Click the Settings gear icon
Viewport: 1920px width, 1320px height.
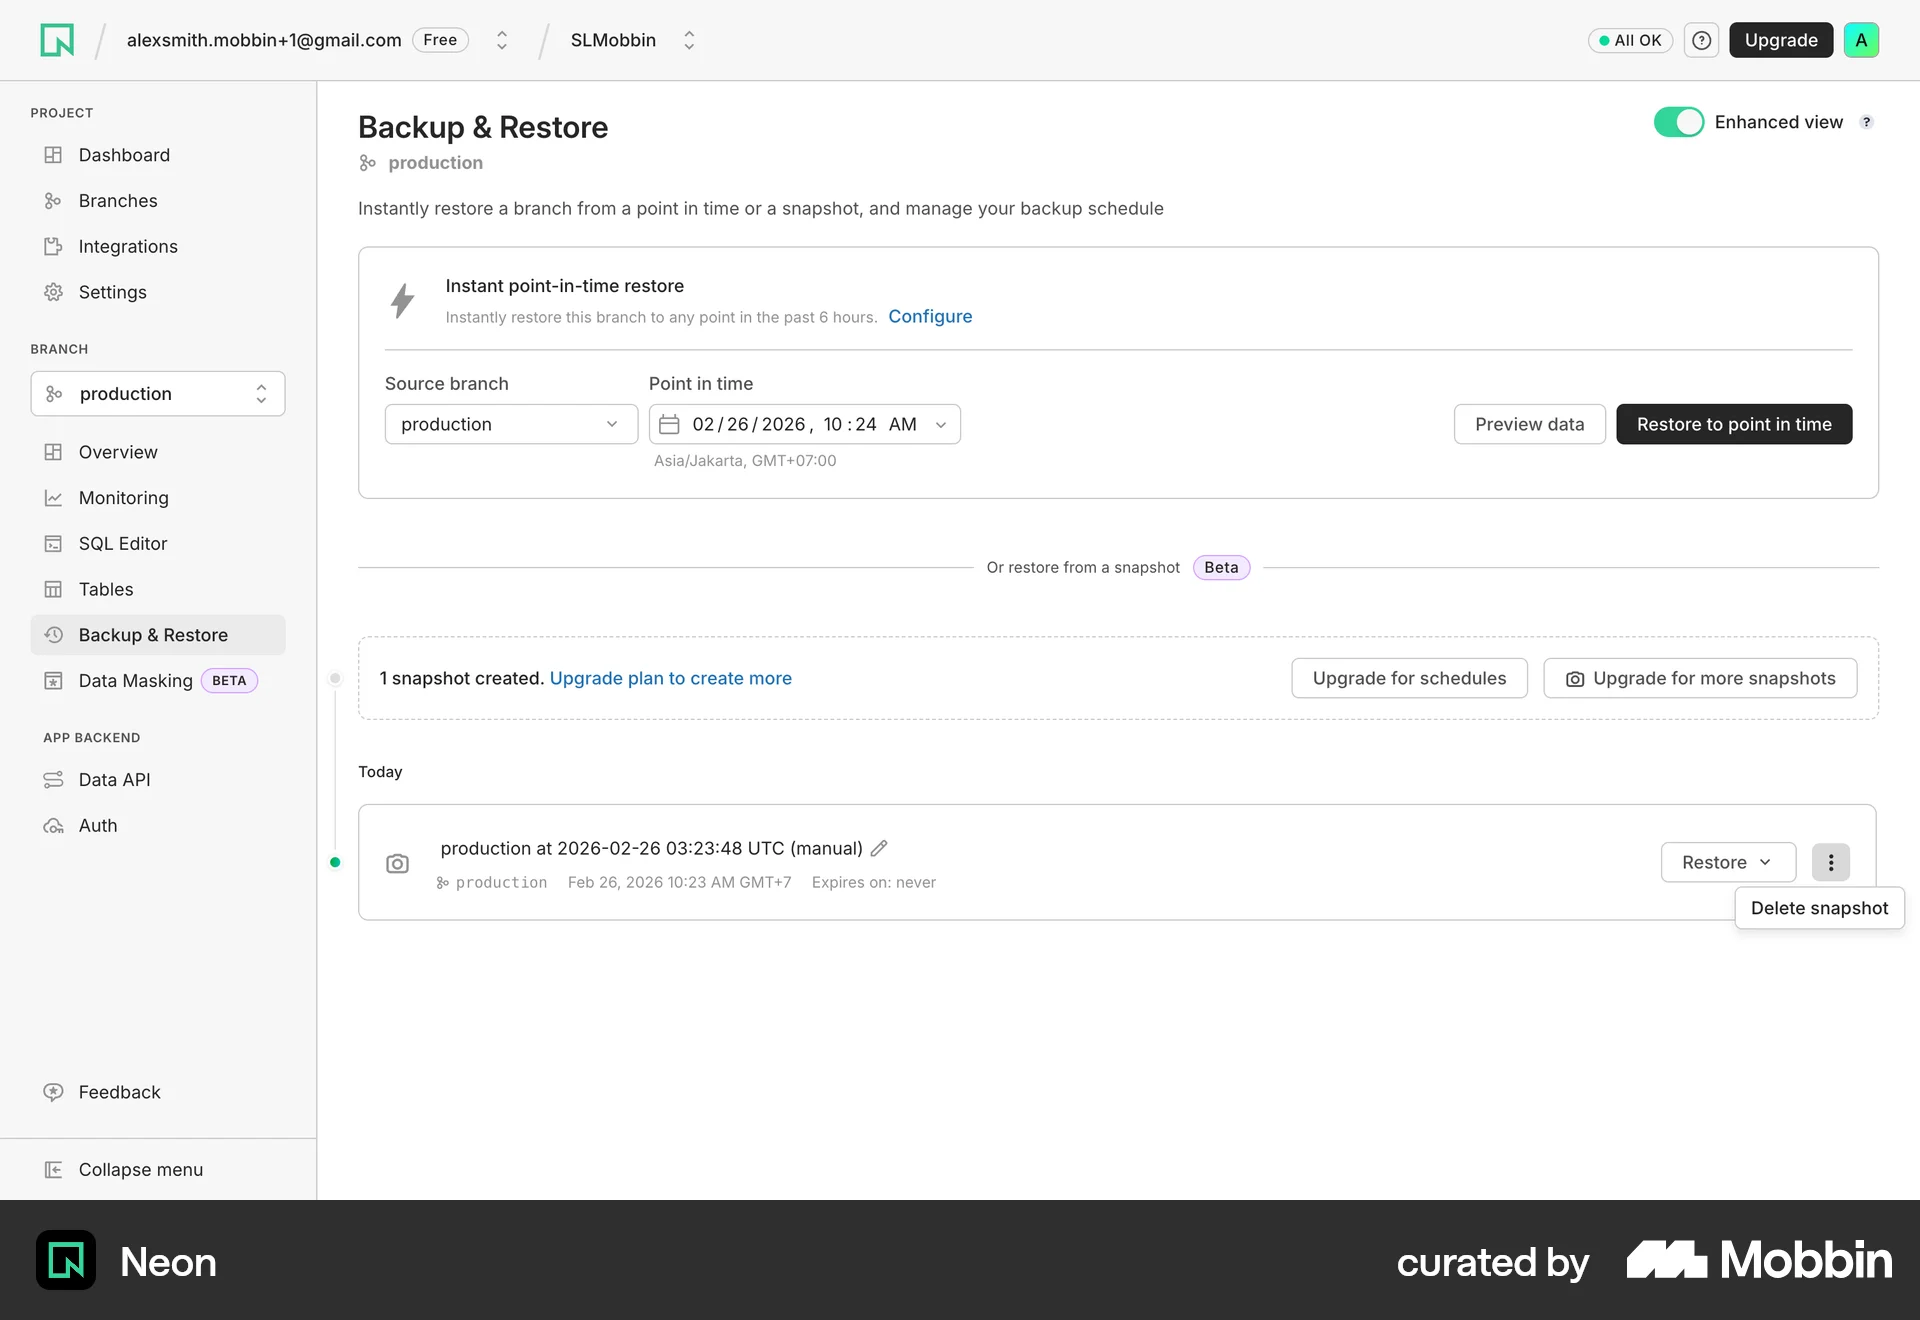pyautogui.click(x=53, y=292)
